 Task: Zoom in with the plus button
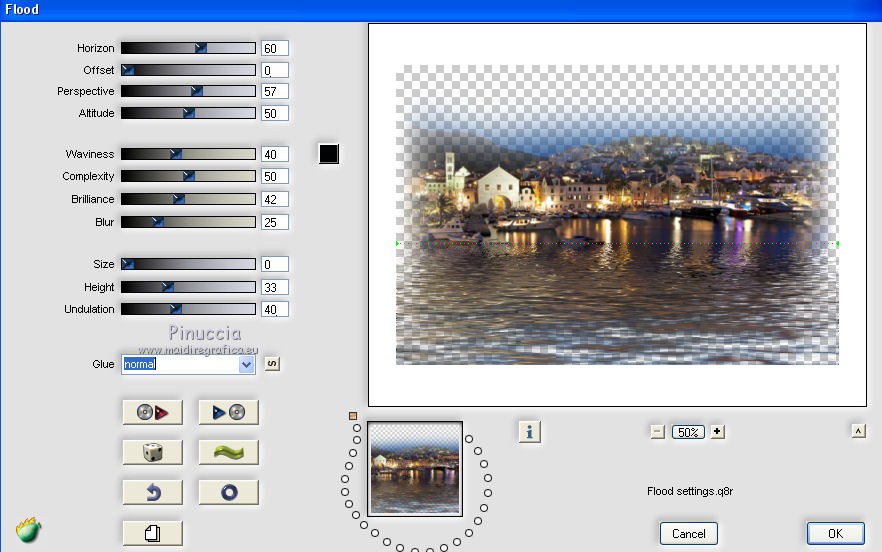[717, 432]
